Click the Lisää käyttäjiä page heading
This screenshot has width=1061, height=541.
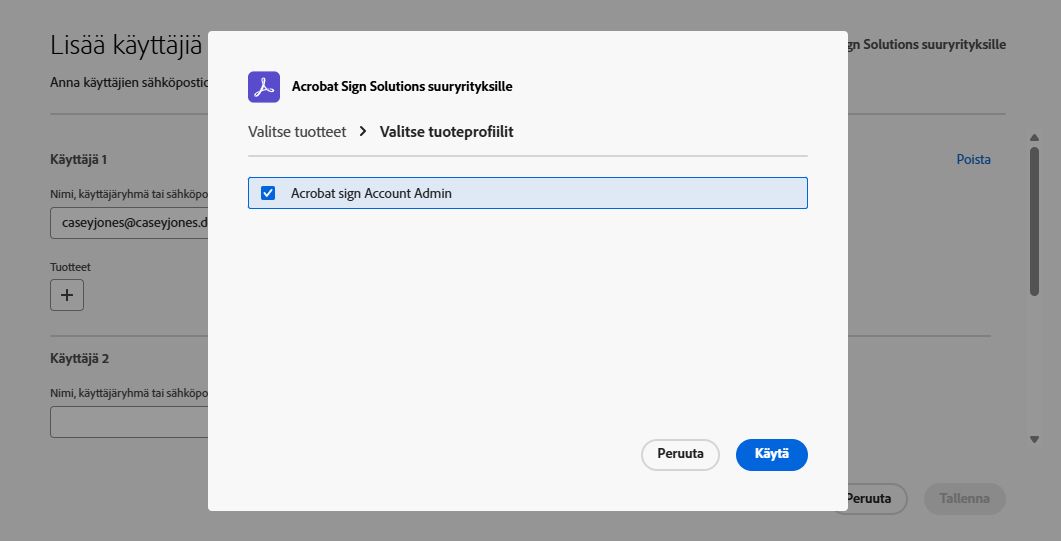126,45
